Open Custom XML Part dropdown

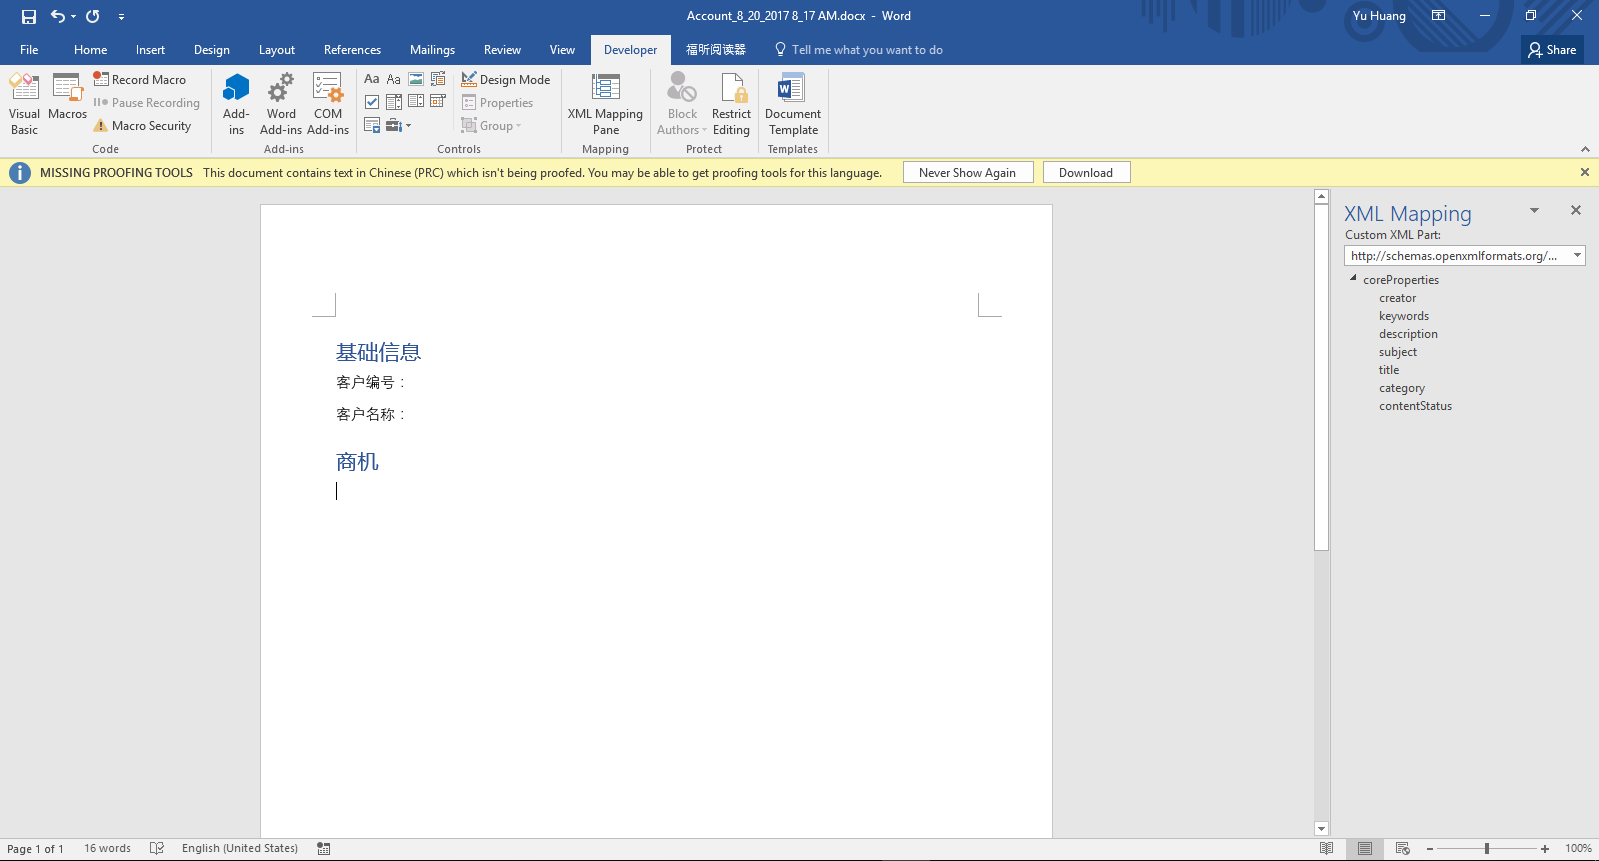[x=1577, y=255]
